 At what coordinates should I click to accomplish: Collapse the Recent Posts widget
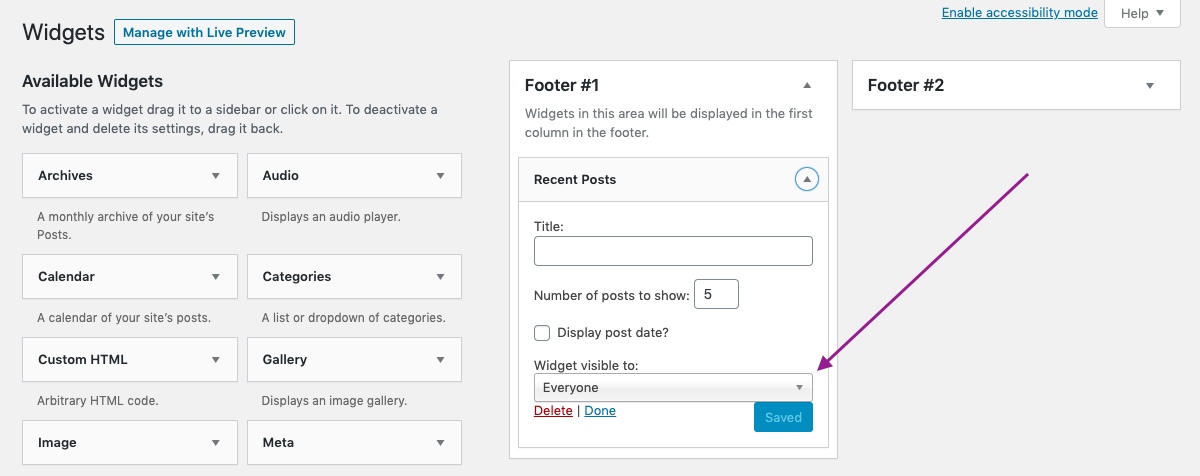click(807, 180)
